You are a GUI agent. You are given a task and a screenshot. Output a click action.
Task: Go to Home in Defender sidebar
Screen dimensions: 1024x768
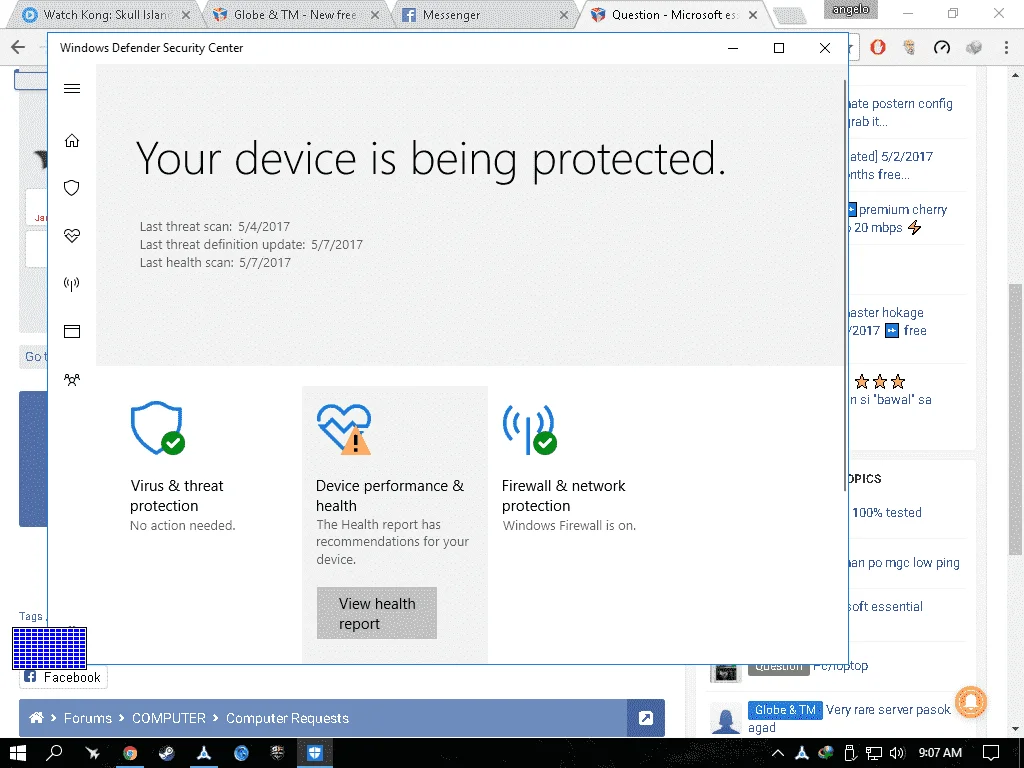[x=72, y=140]
